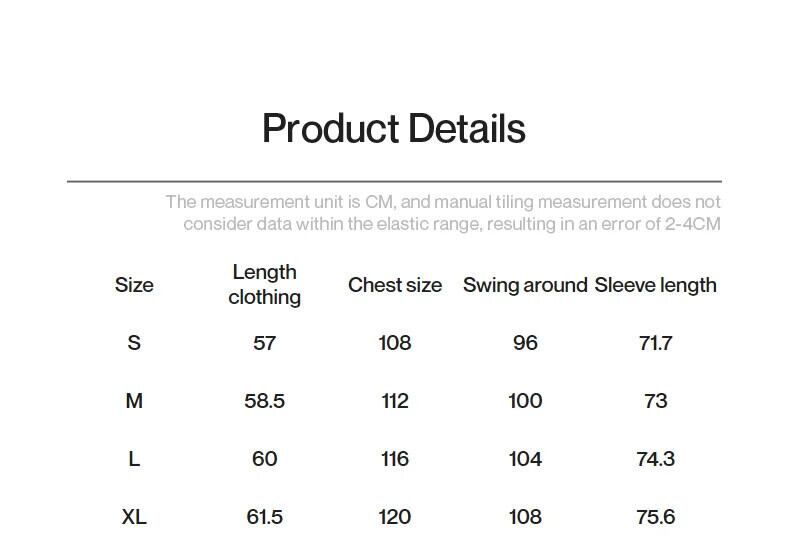Click the Product Details heading
The image size is (790, 545).
tap(393, 129)
